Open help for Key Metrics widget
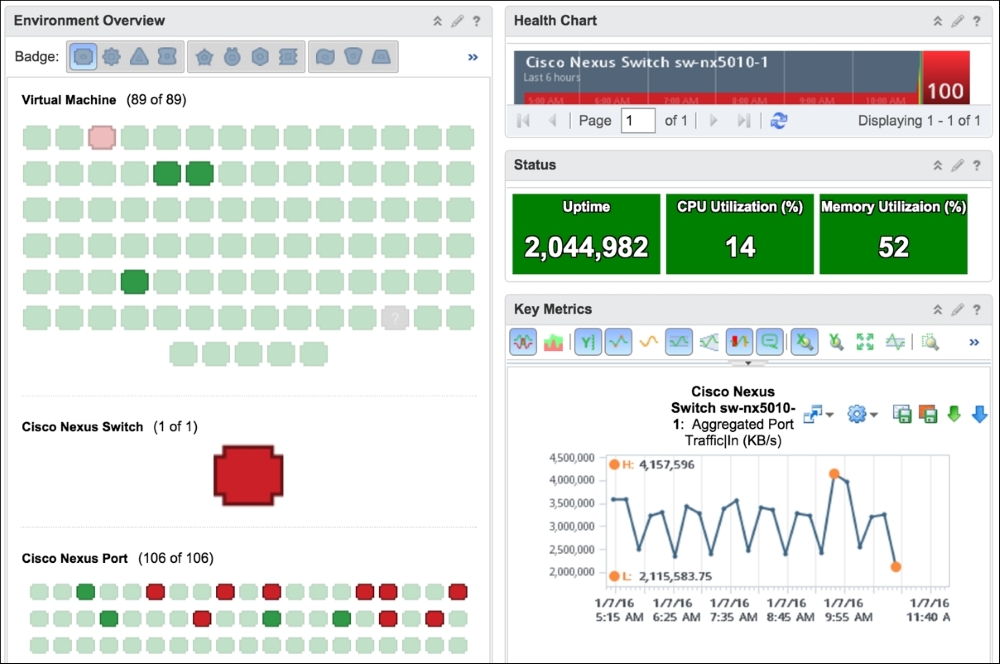The width and height of the screenshot is (1000, 664). tap(976, 309)
